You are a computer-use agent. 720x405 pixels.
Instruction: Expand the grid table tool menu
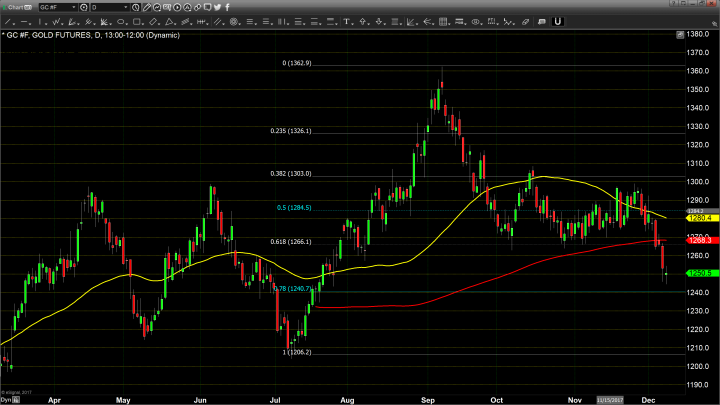tap(443, 22)
